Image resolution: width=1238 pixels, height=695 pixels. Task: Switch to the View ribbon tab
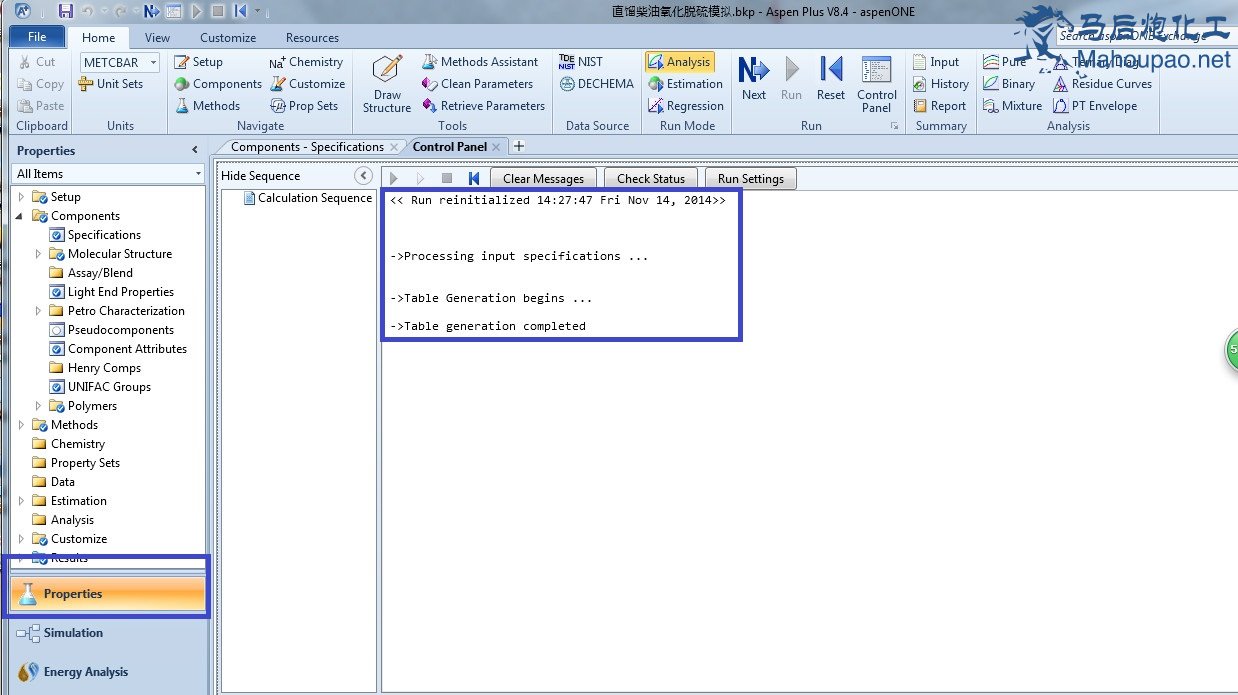(157, 38)
